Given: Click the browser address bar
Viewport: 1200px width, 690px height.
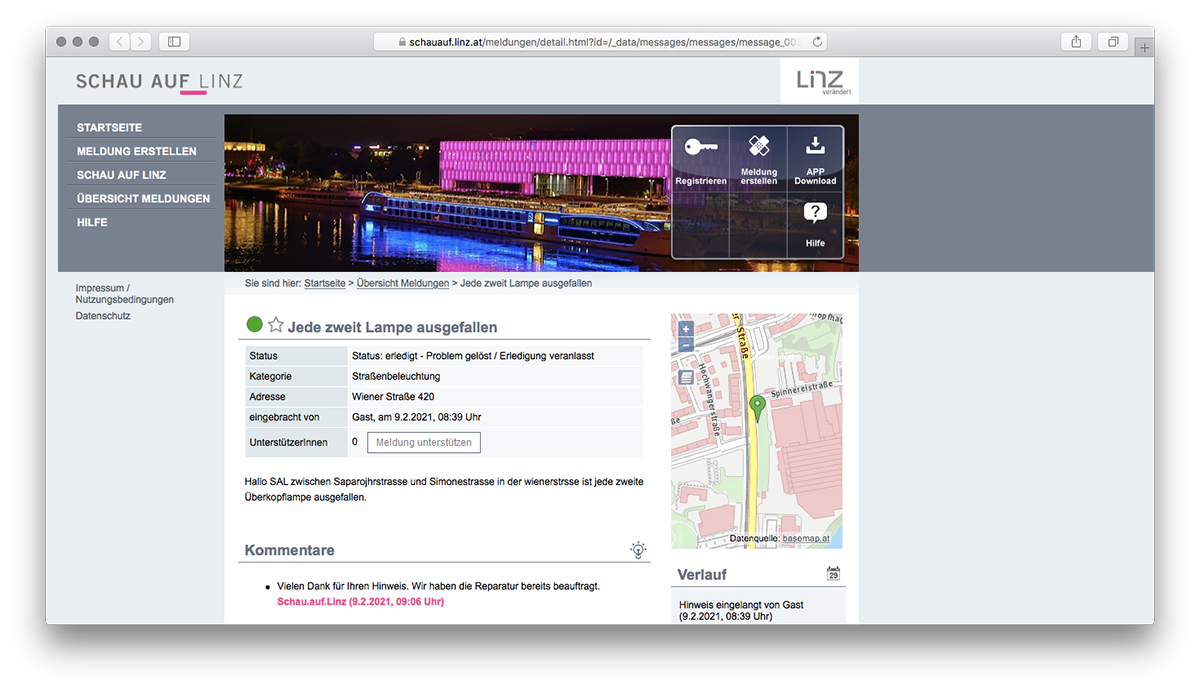Looking at the screenshot, I should pos(600,42).
